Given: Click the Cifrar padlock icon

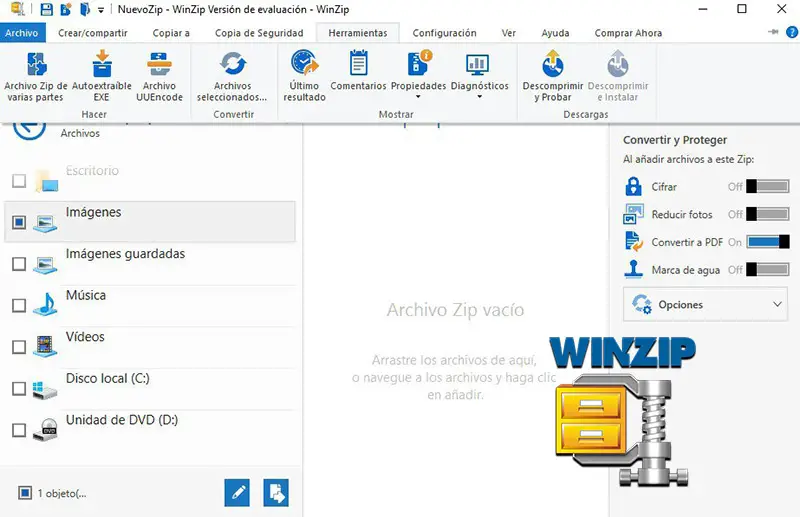Looking at the screenshot, I should click(634, 186).
